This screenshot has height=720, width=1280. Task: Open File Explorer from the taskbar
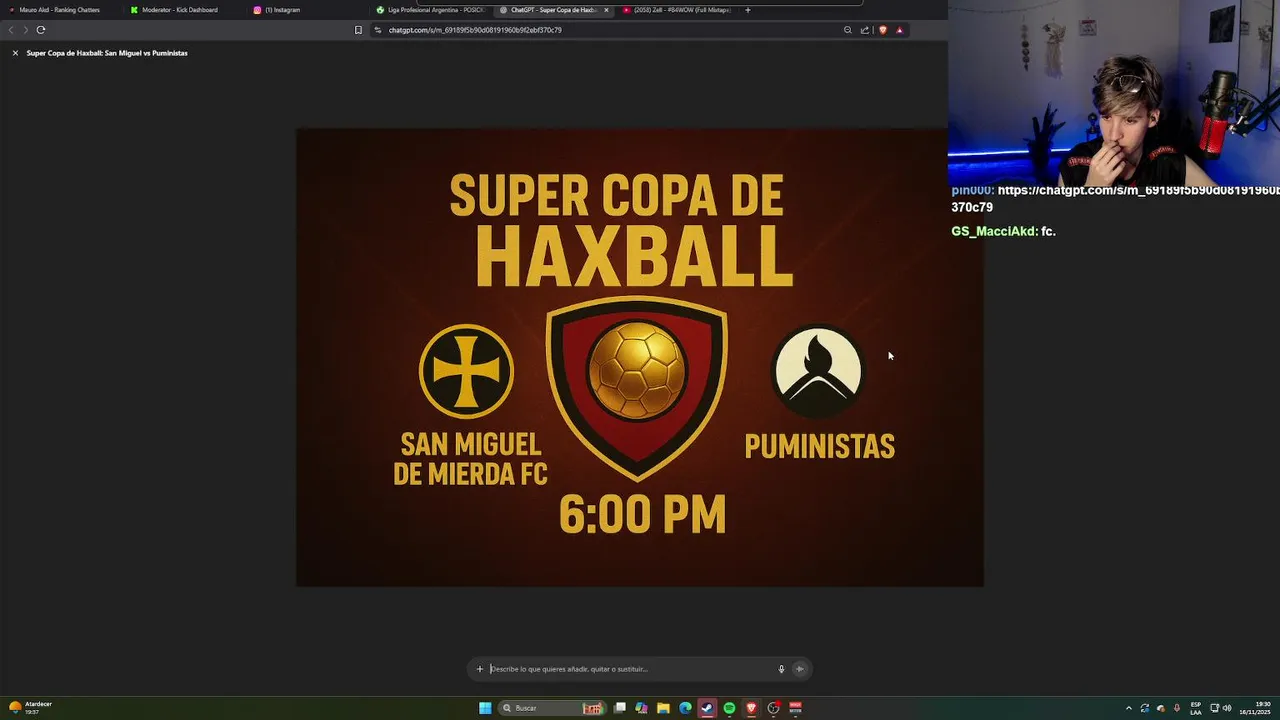click(663, 708)
